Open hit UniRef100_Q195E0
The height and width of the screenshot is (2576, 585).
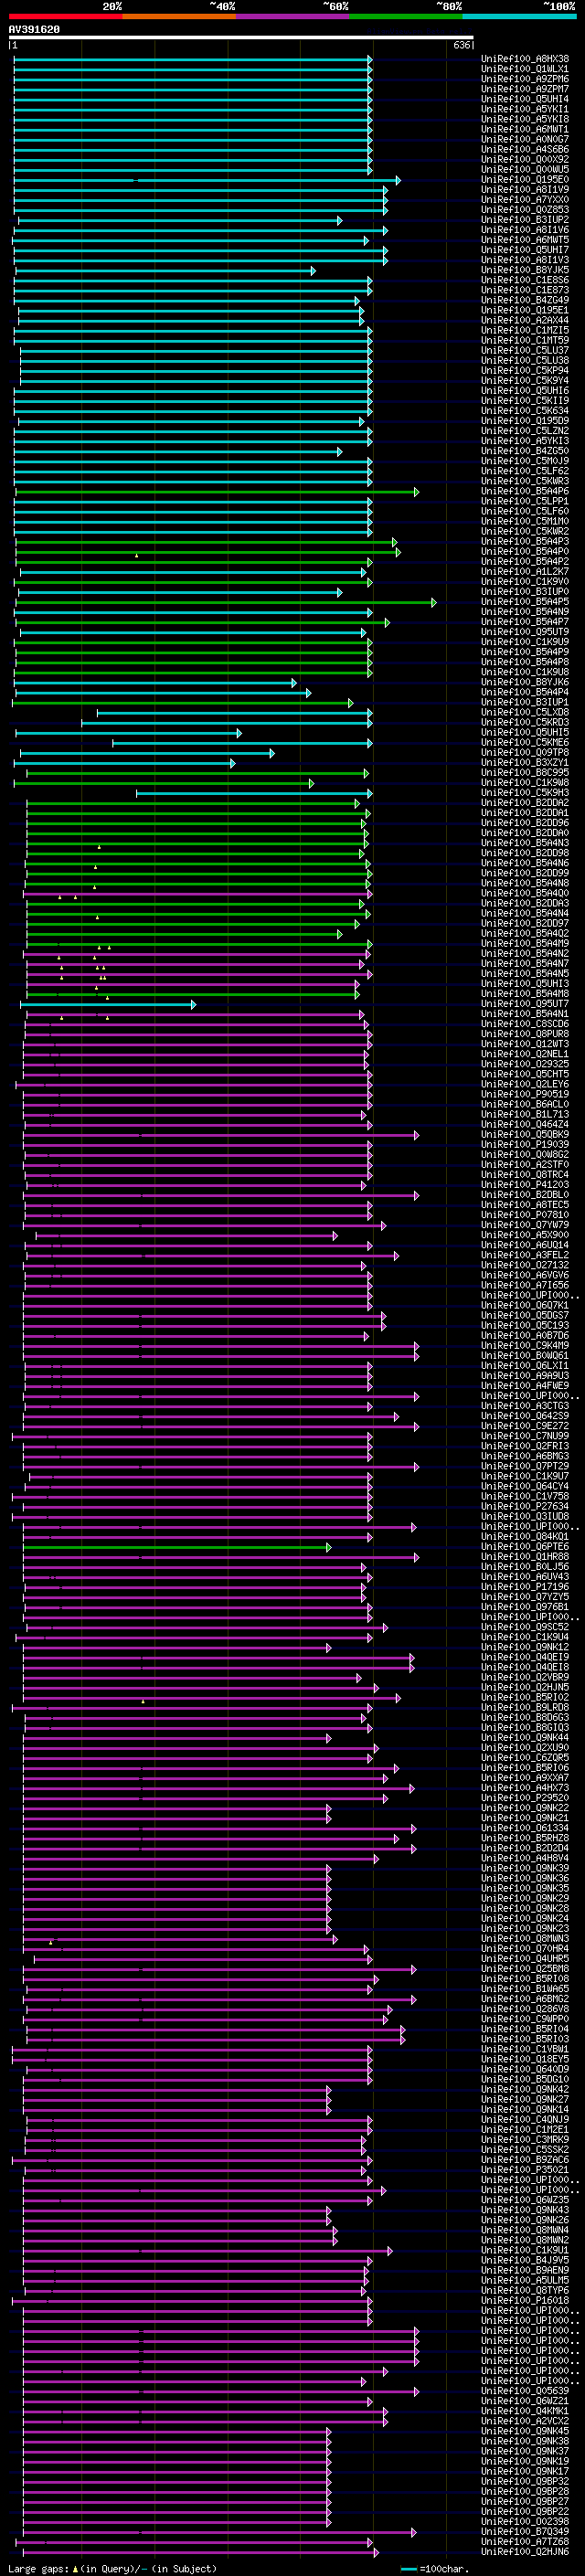525,179
